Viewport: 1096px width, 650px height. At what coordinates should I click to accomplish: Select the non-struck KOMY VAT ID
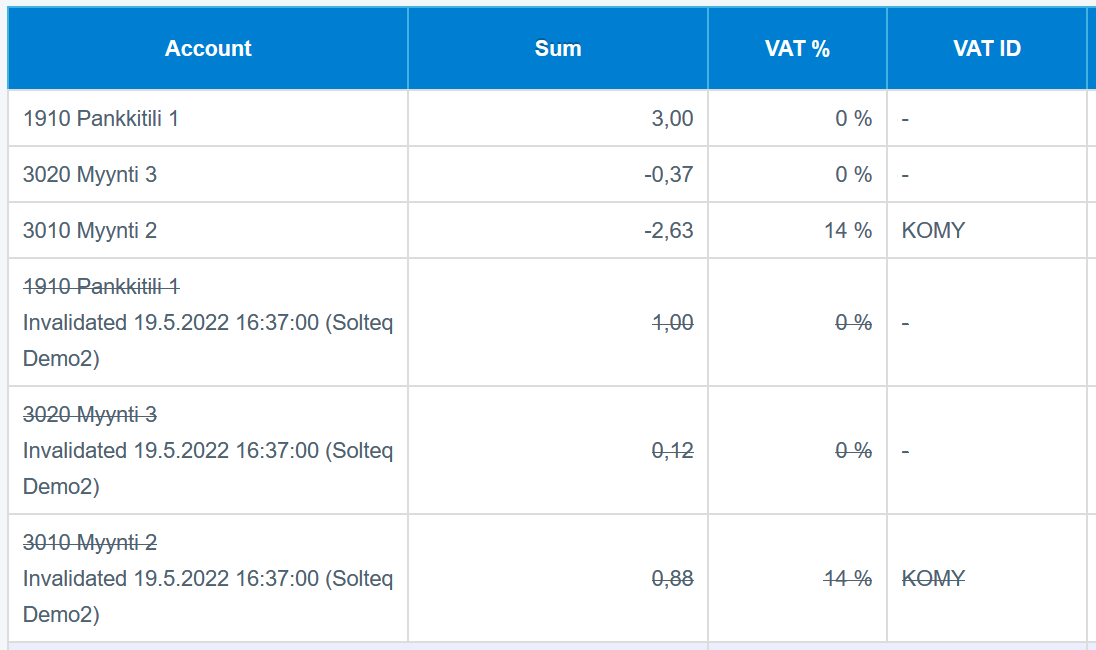933,231
